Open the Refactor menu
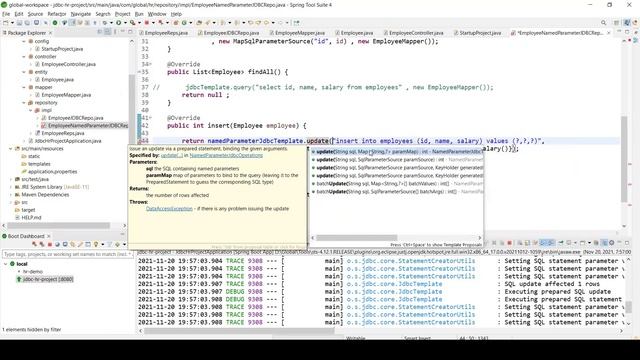Viewport: 640px width, 360px height. click(x=57, y=14)
